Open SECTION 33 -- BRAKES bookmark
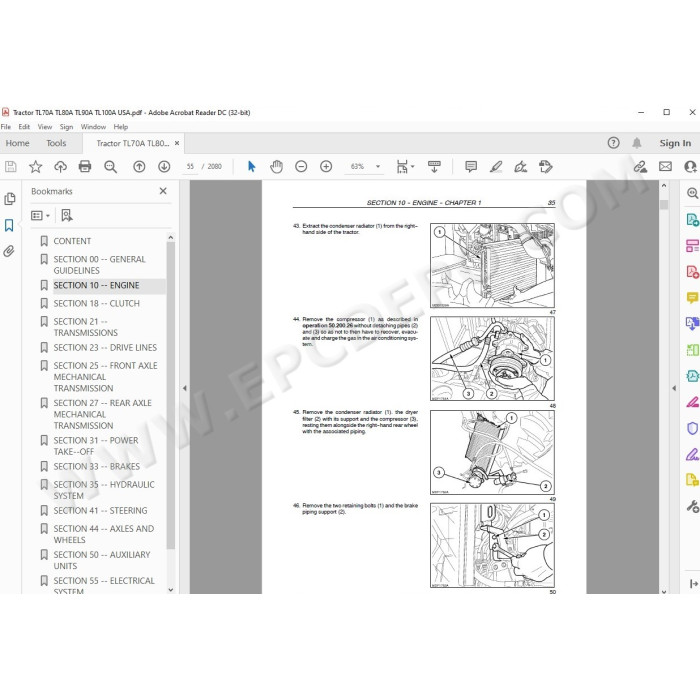The height and width of the screenshot is (700, 700). (x=96, y=467)
